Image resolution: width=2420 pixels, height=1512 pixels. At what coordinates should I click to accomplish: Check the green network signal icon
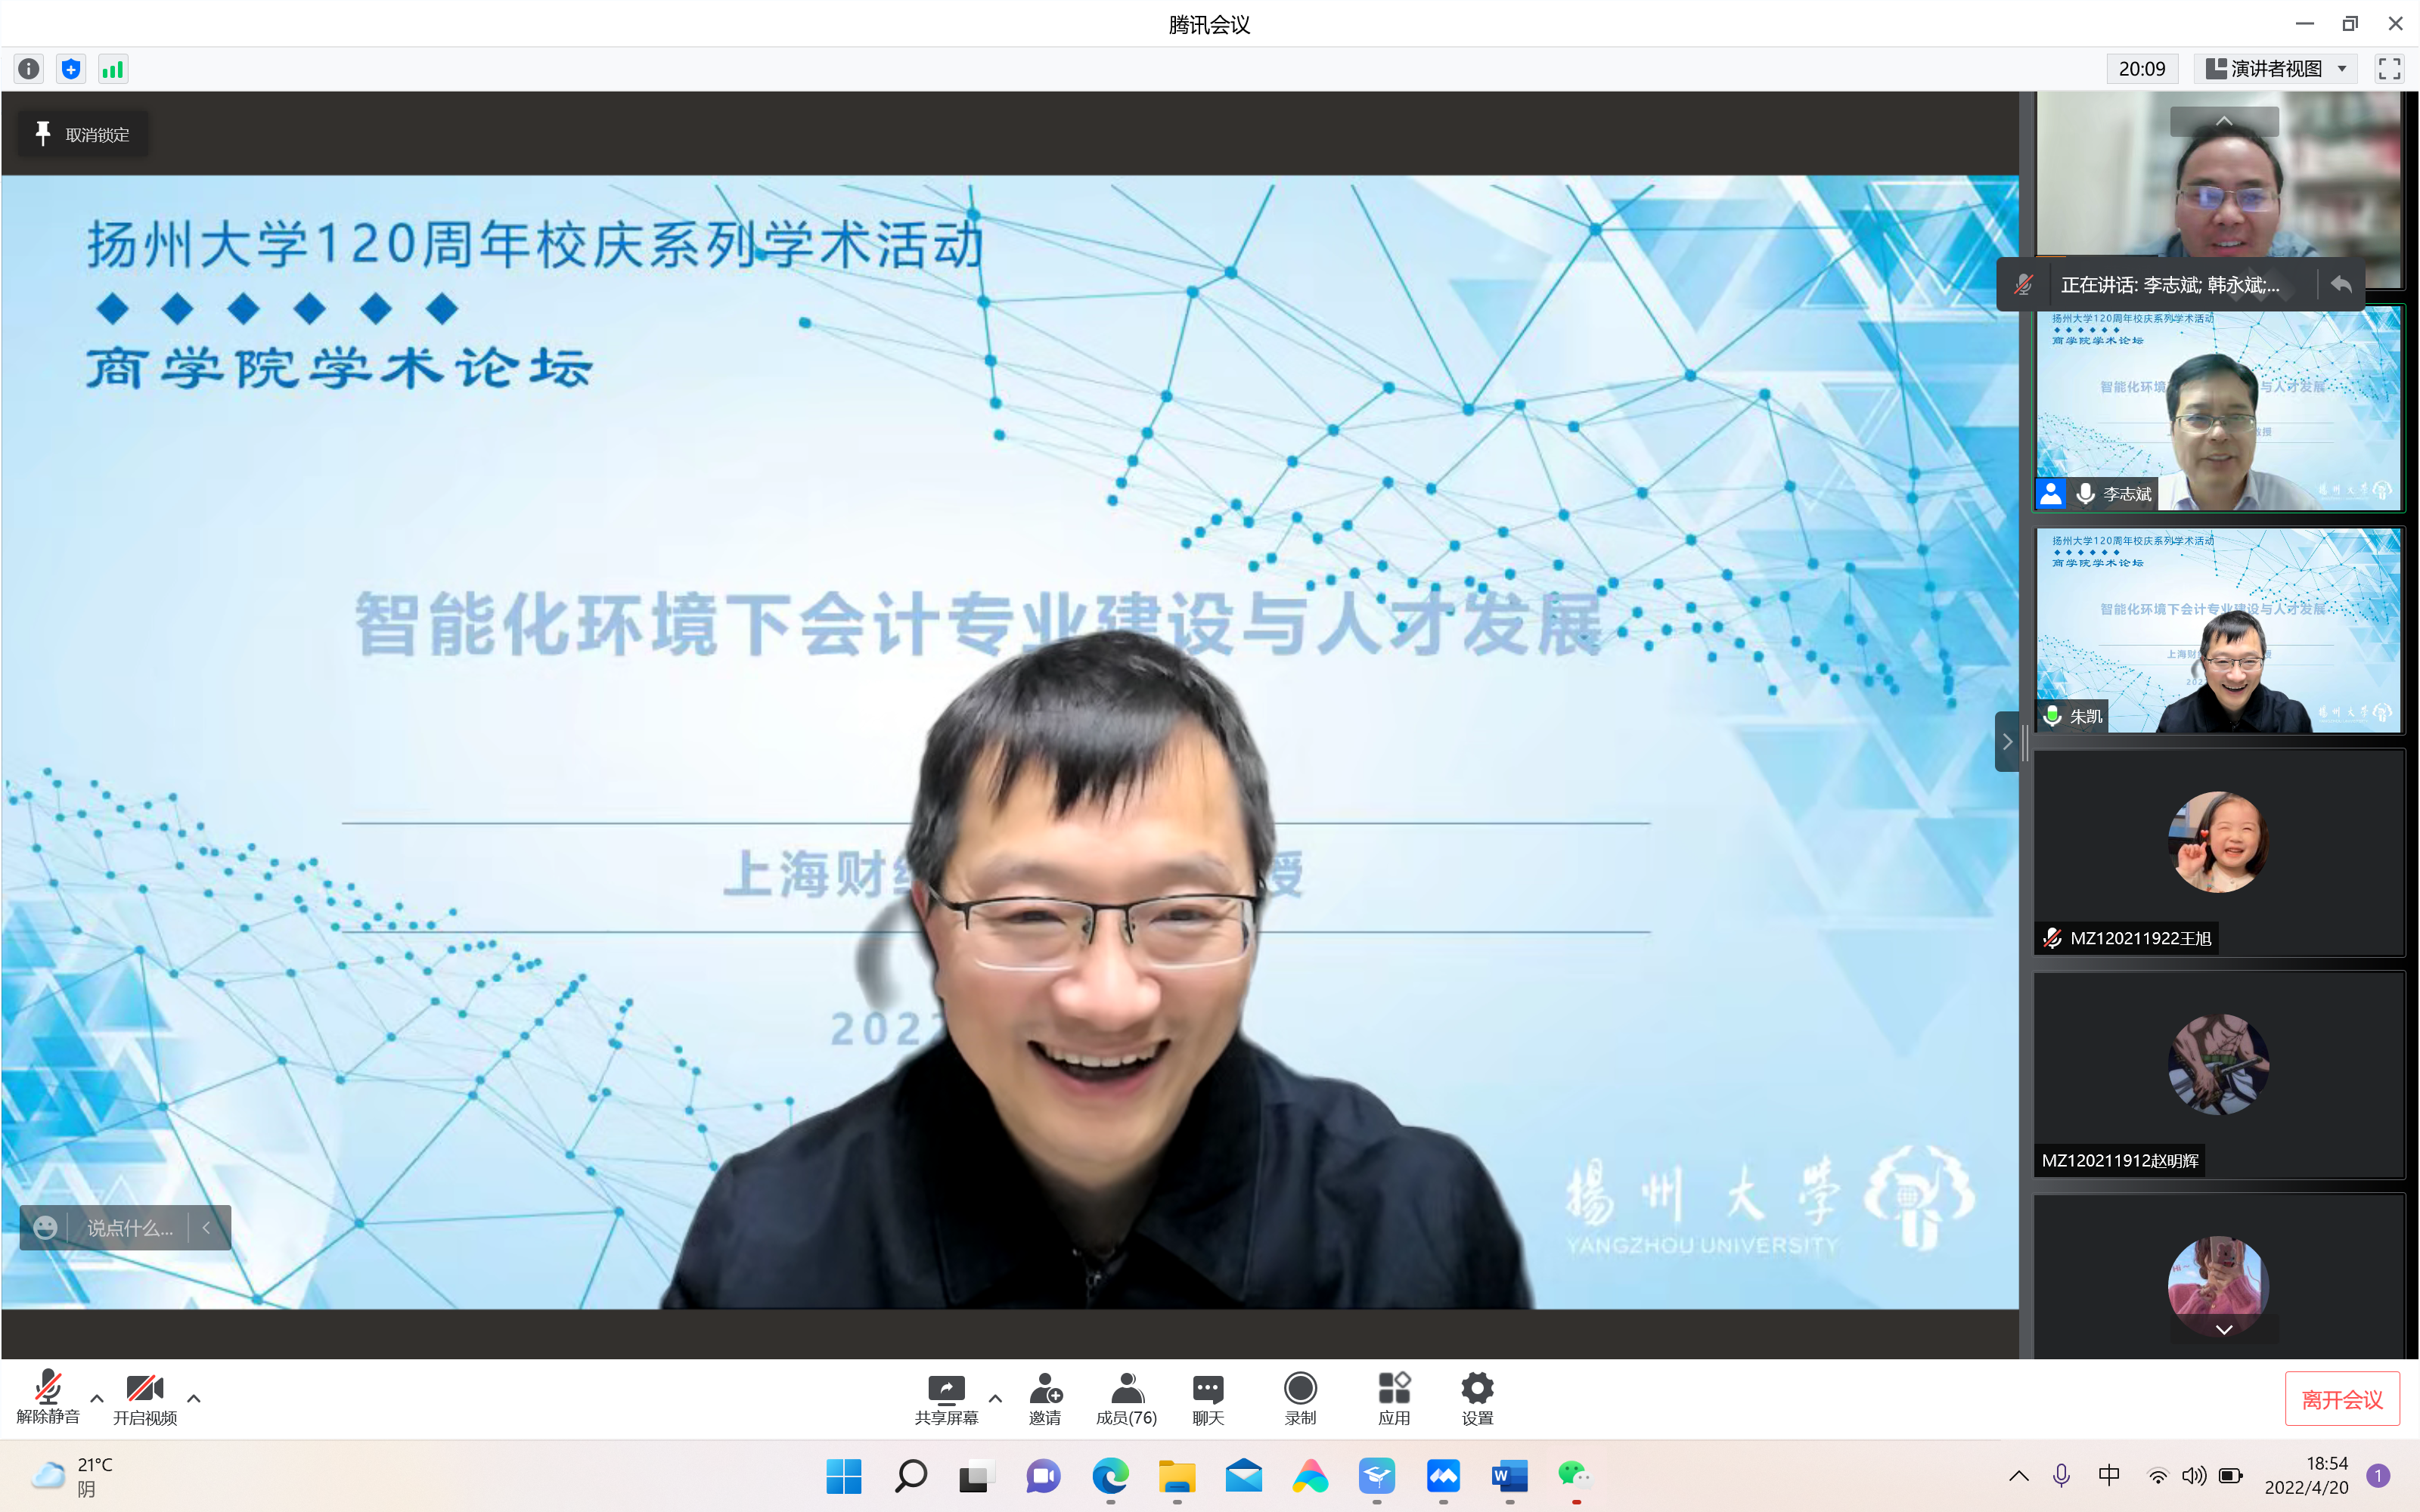113,69
